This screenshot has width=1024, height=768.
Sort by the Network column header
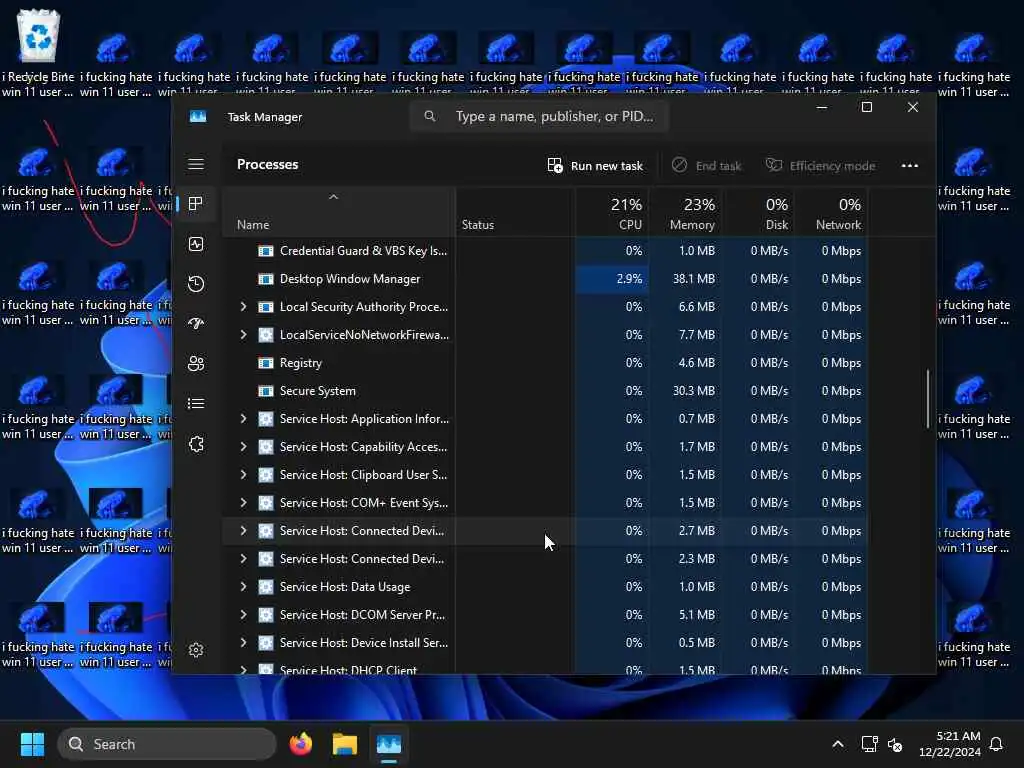pos(831,214)
